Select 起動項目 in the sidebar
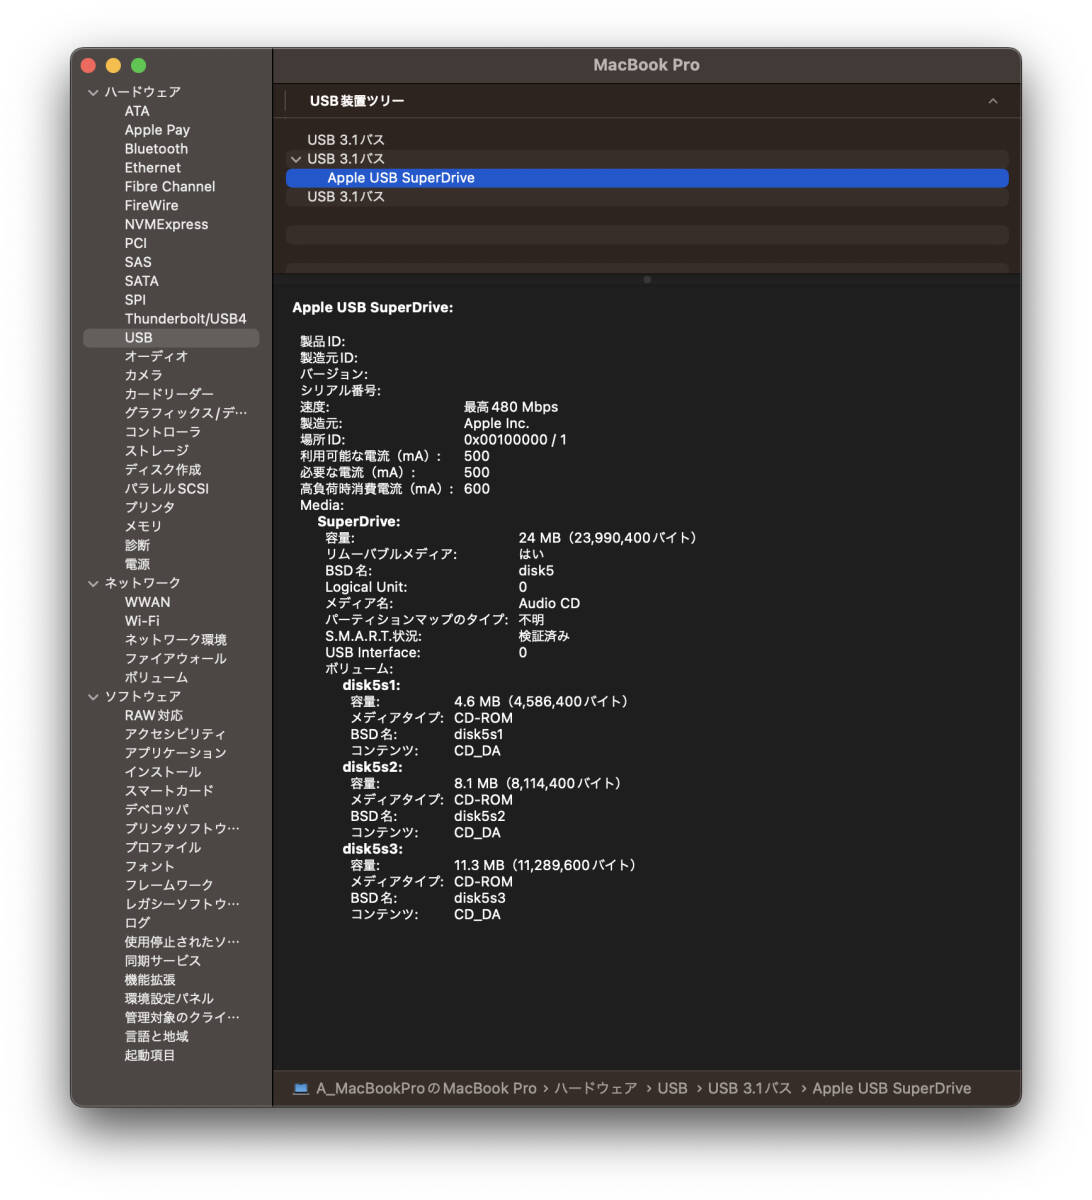The width and height of the screenshot is (1092, 1200). [150, 1056]
